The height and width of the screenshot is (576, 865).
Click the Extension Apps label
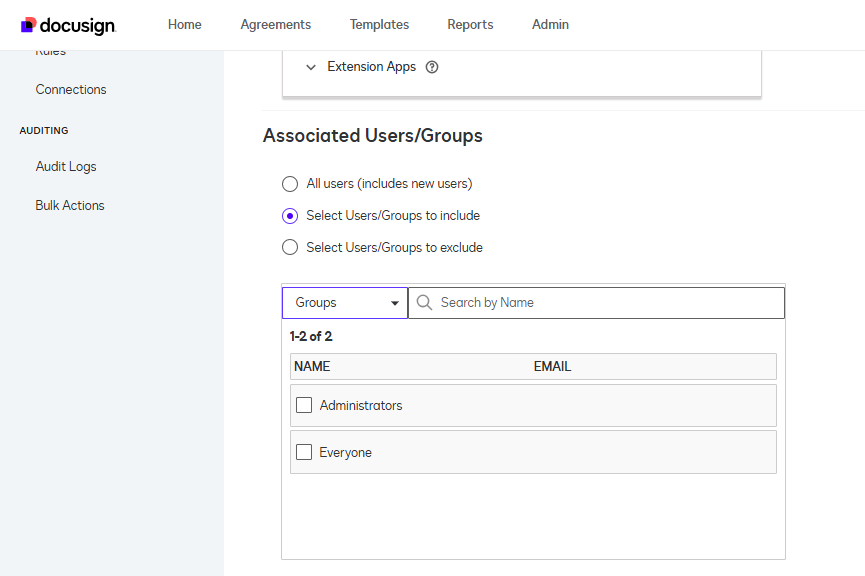(x=372, y=67)
